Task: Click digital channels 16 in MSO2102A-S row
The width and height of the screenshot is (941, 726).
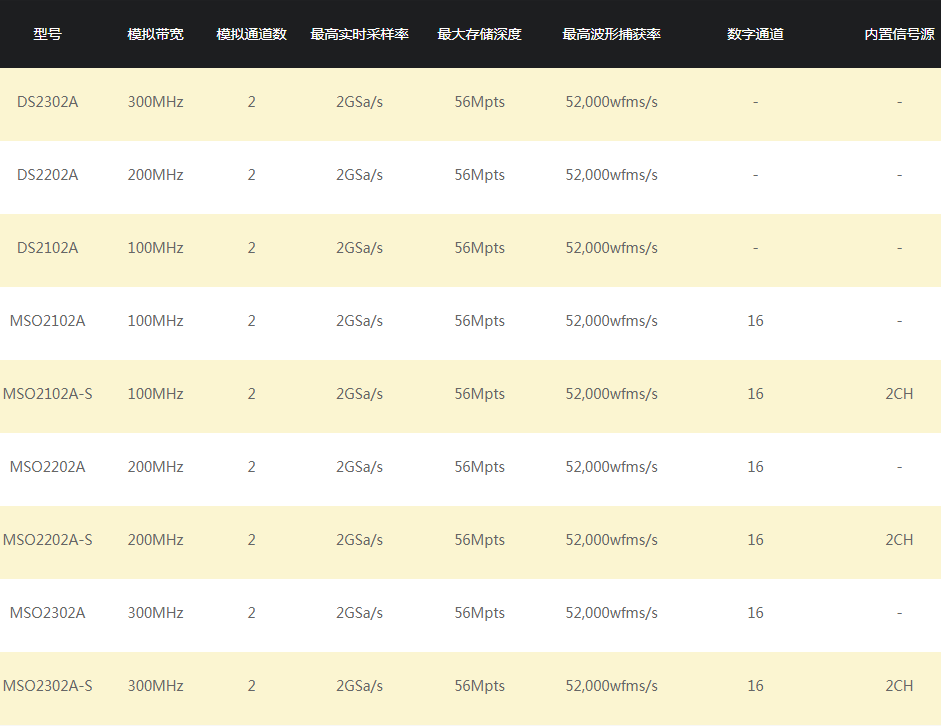Action: pyautogui.click(x=756, y=394)
